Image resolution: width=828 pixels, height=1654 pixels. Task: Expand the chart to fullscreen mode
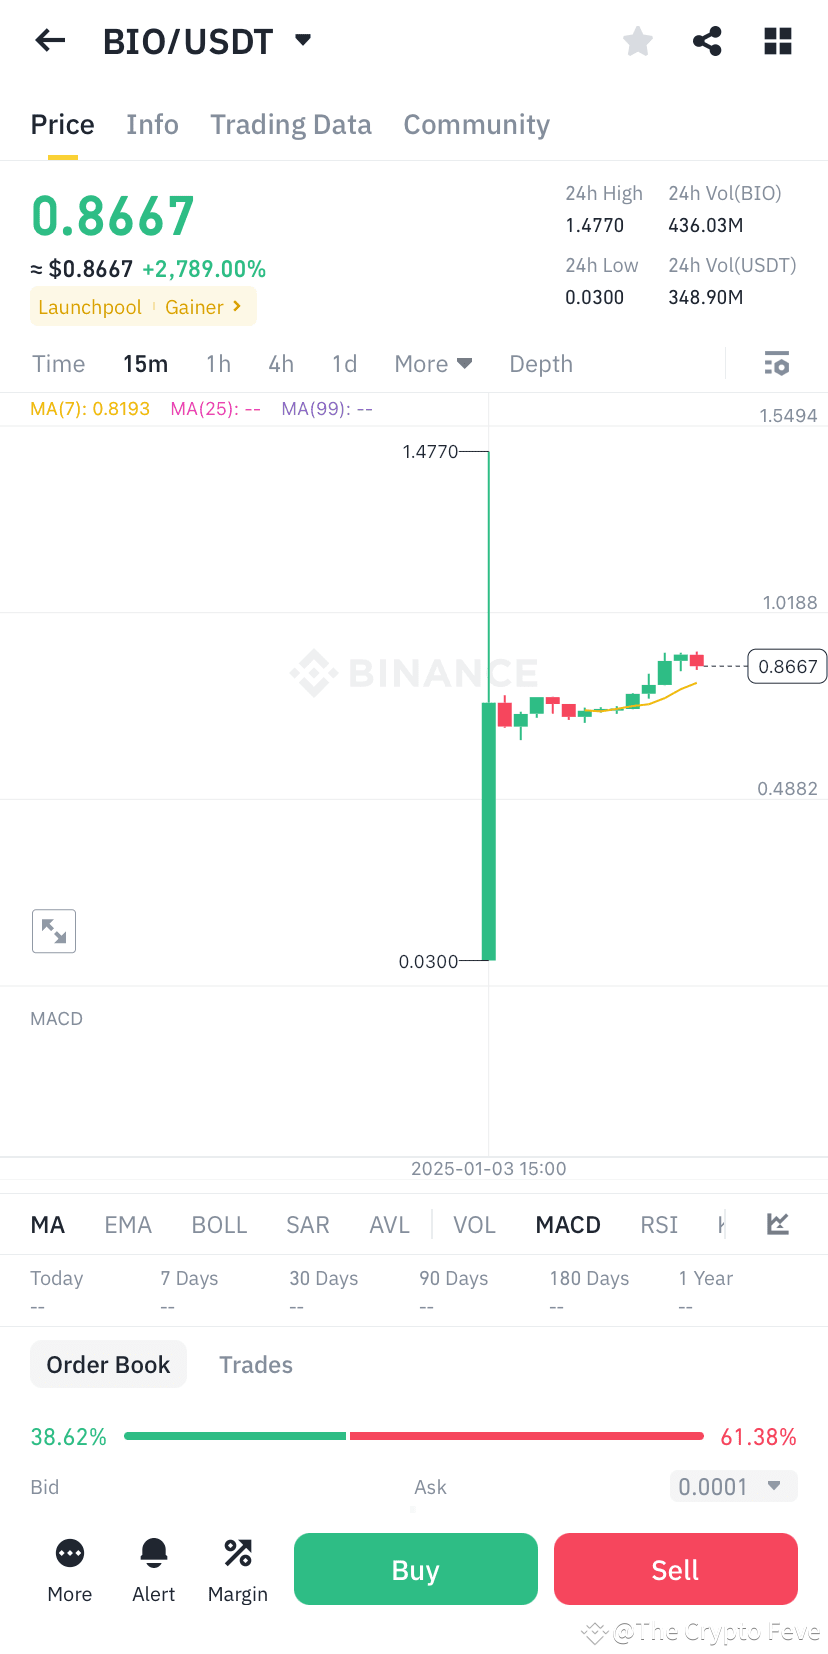coord(53,930)
